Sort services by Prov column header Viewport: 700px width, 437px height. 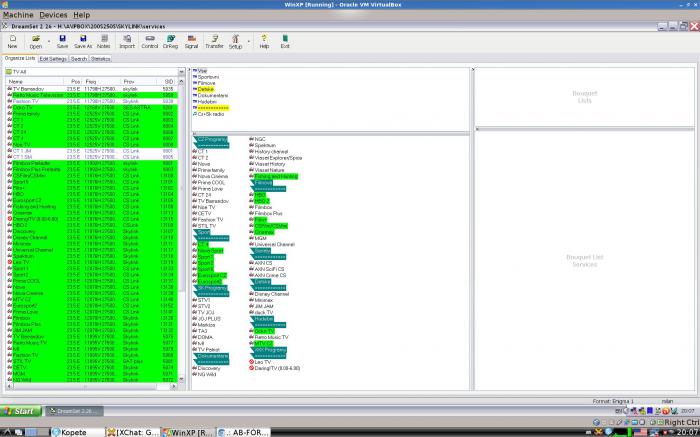click(x=139, y=82)
